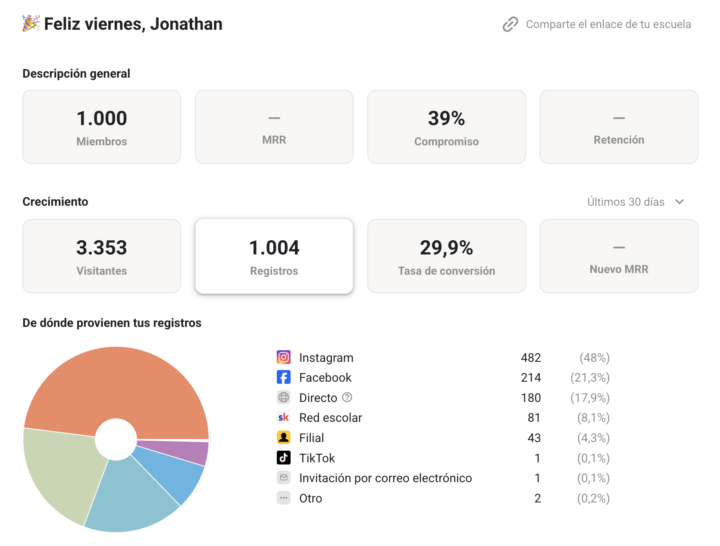This screenshot has width=720, height=546.
Task: Click the 214 count for Facebook
Action: click(530, 377)
